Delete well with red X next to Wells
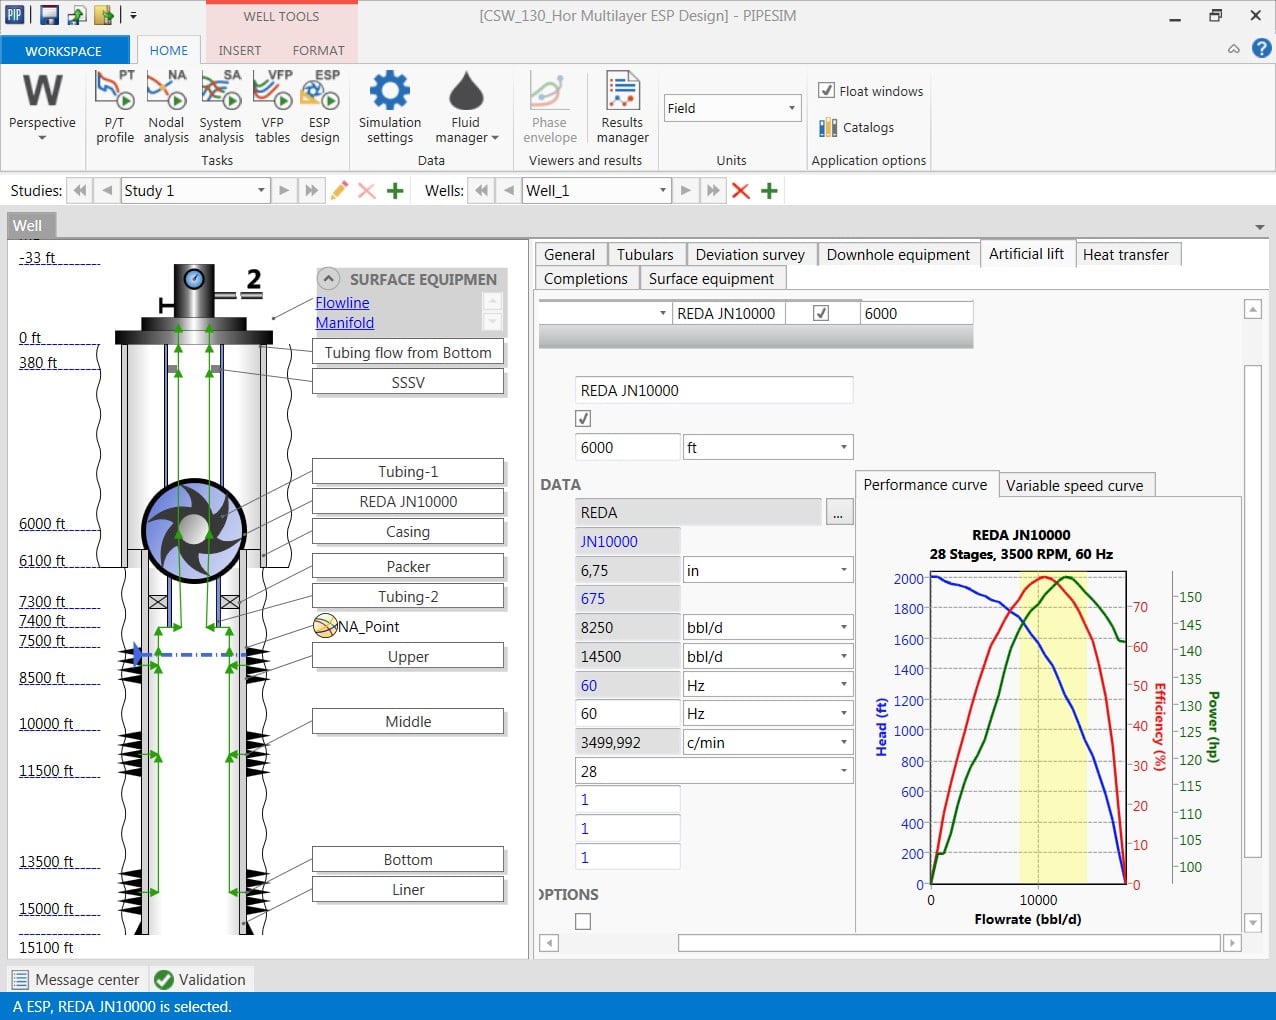Viewport: 1276px width, 1020px height. pyautogui.click(x=741, y=190)
